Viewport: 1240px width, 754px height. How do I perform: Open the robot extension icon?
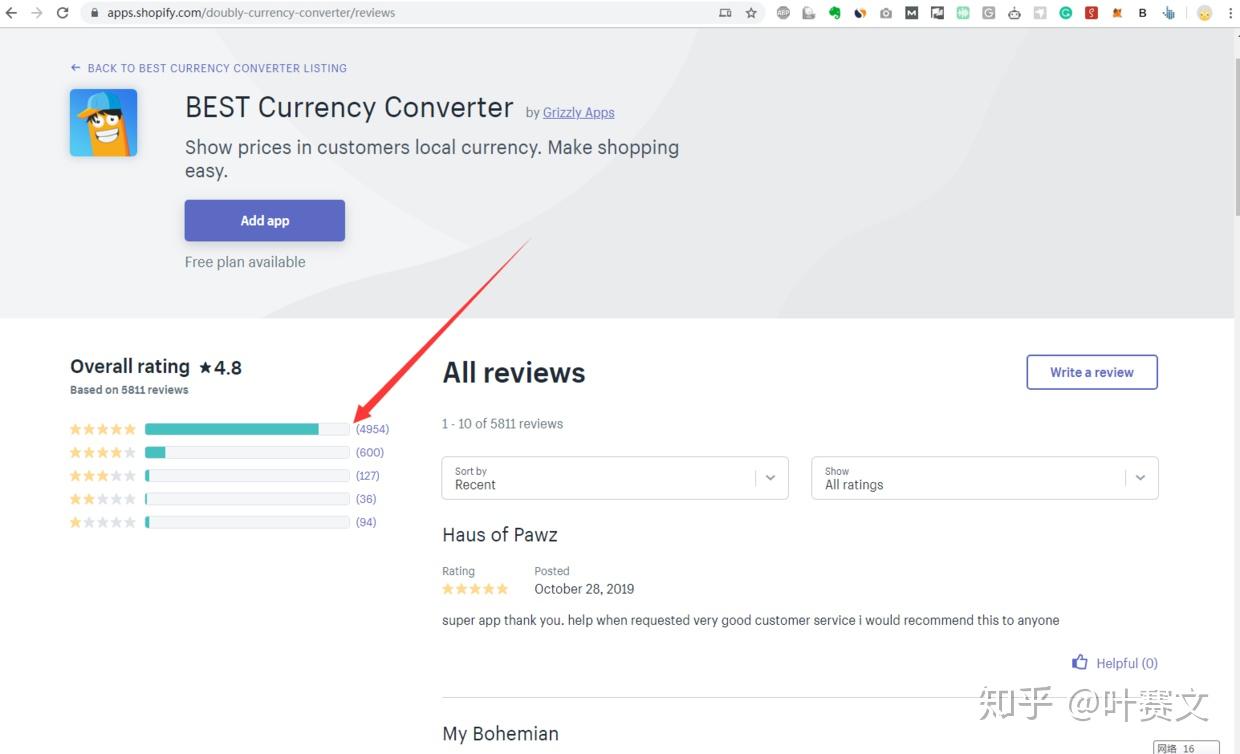tap(1014, 13)
